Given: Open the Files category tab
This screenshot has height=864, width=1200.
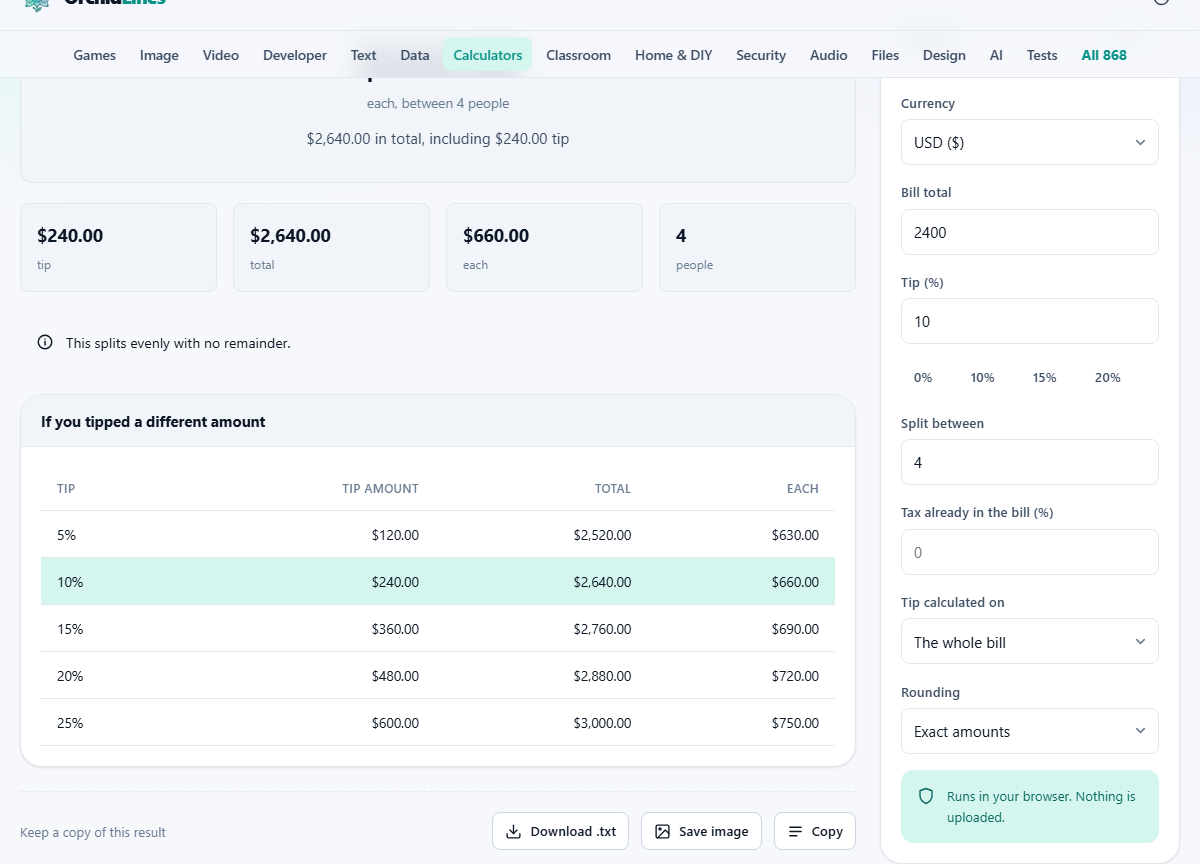Looking at the screenshot, I should [x=885, y=55].
